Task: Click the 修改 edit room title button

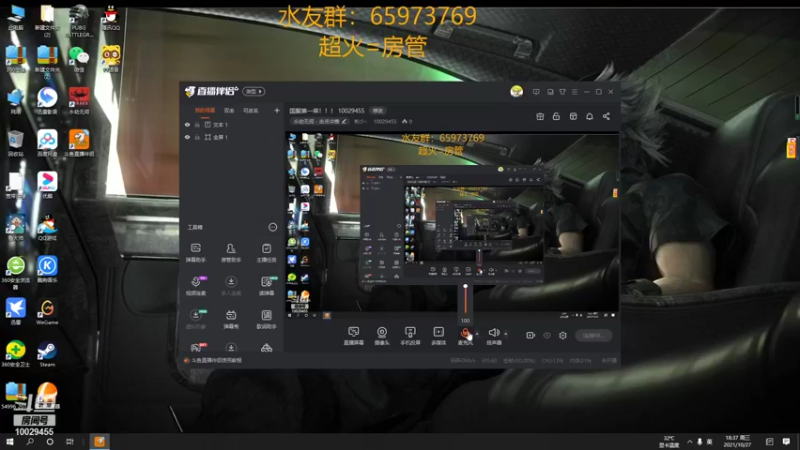Action: coord(378,110)
